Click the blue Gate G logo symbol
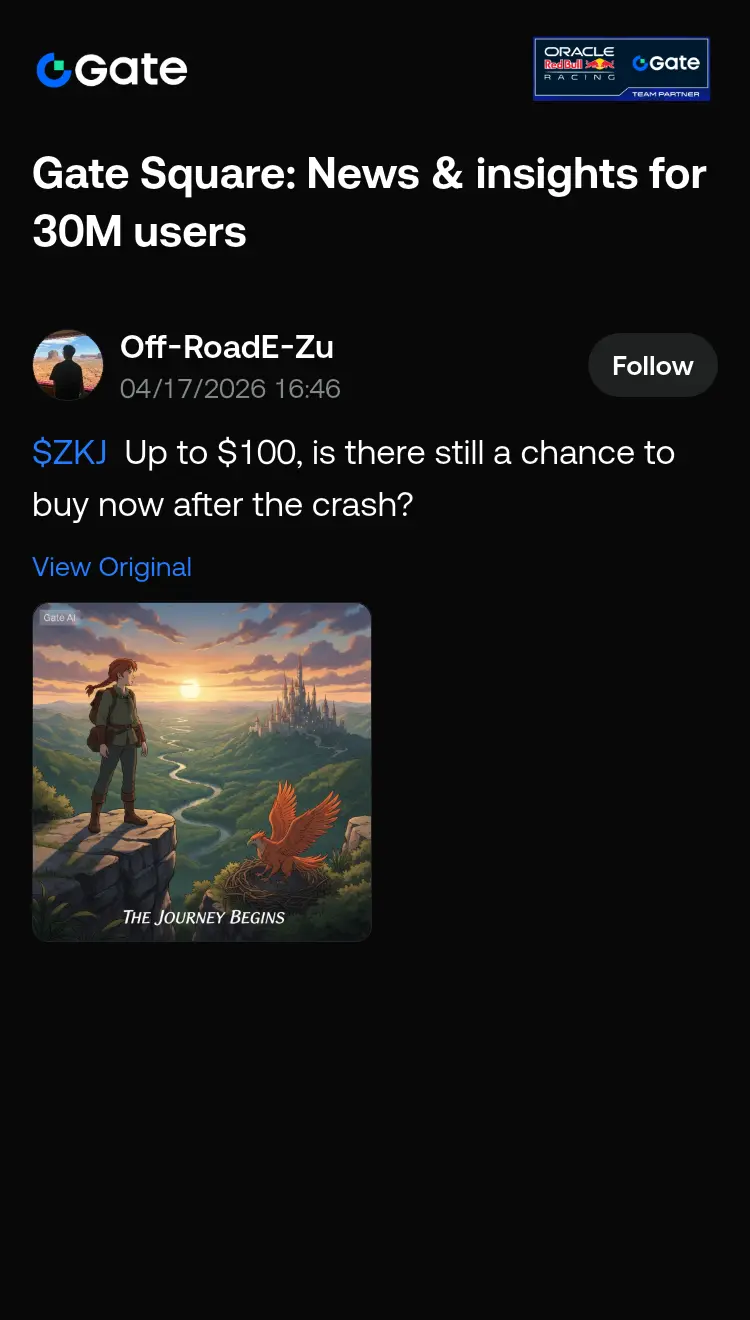Screen dimensions: 750x1320 pos(53,70)
